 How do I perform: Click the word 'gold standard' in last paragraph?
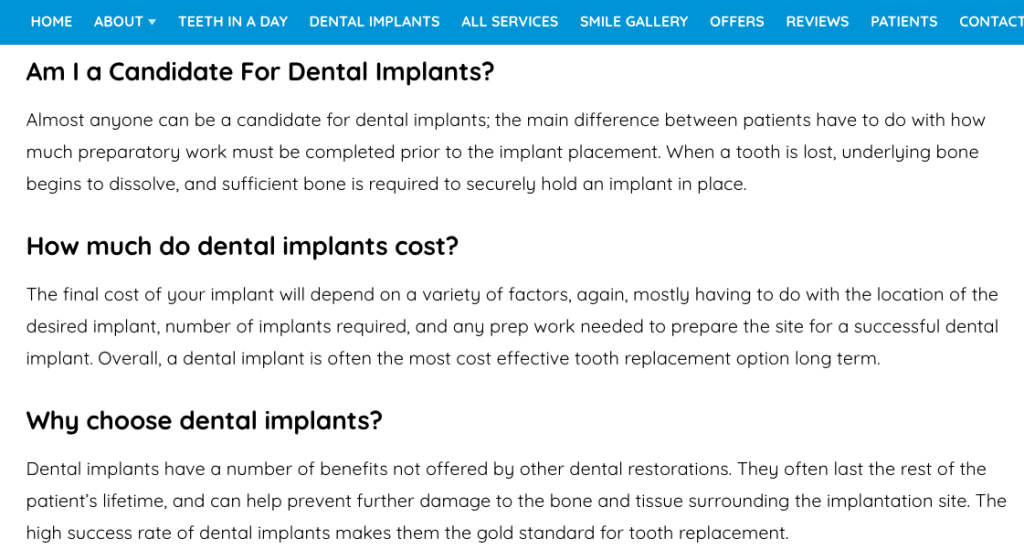[x=536, y=533]
